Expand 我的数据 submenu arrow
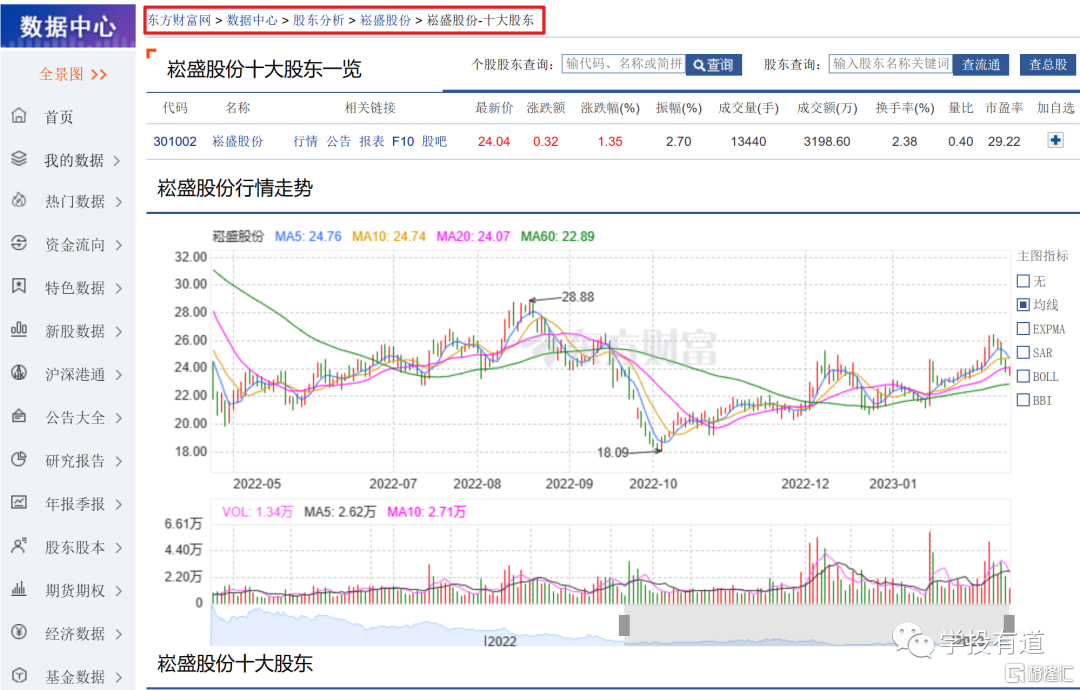 pyautogui.click(x=118, y=160)
